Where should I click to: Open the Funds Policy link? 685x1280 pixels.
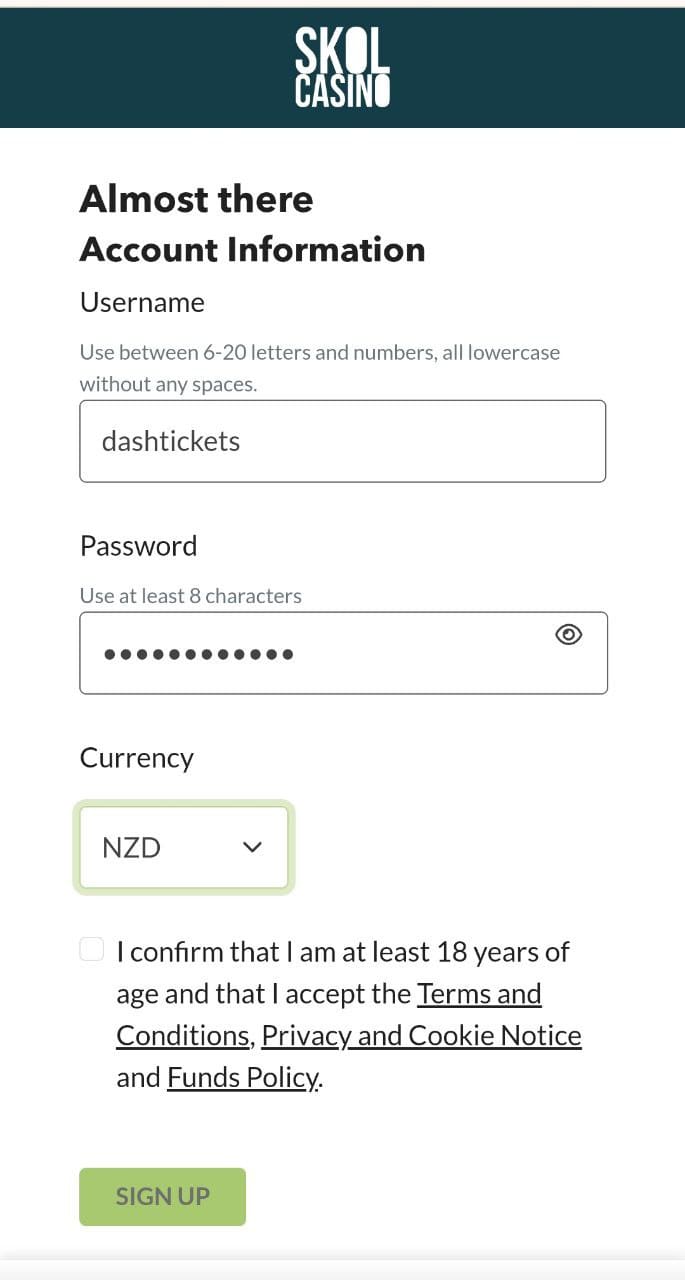[243, 1078]
